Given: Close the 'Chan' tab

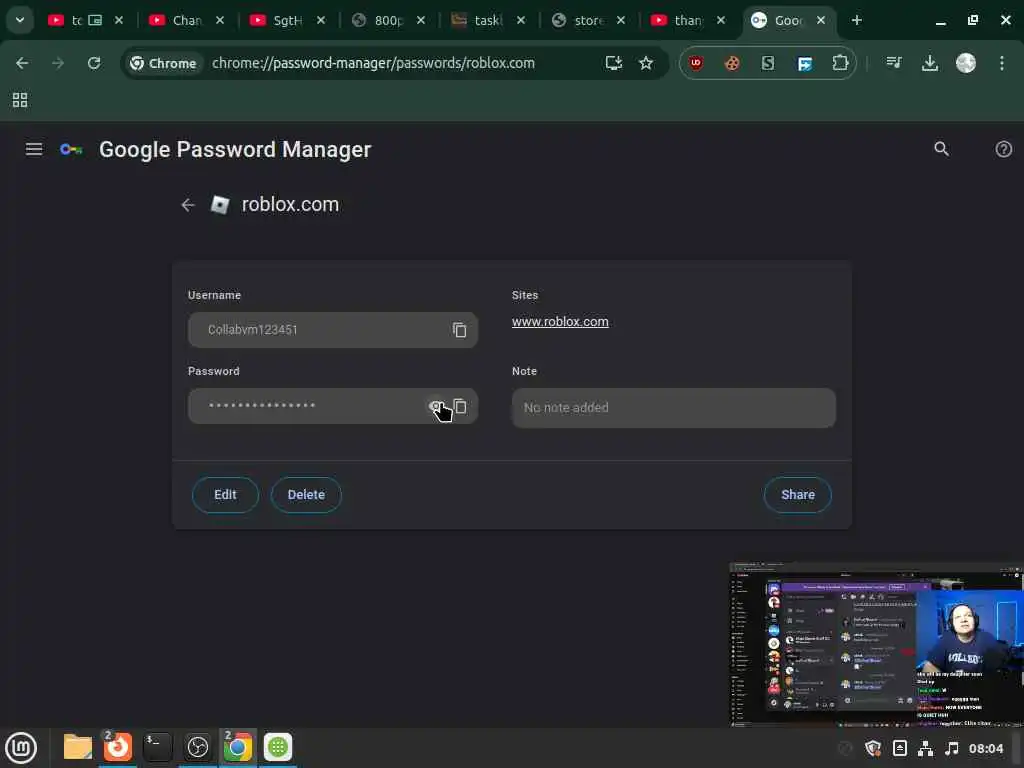Looking at the screenshot, I should point(220,20).
